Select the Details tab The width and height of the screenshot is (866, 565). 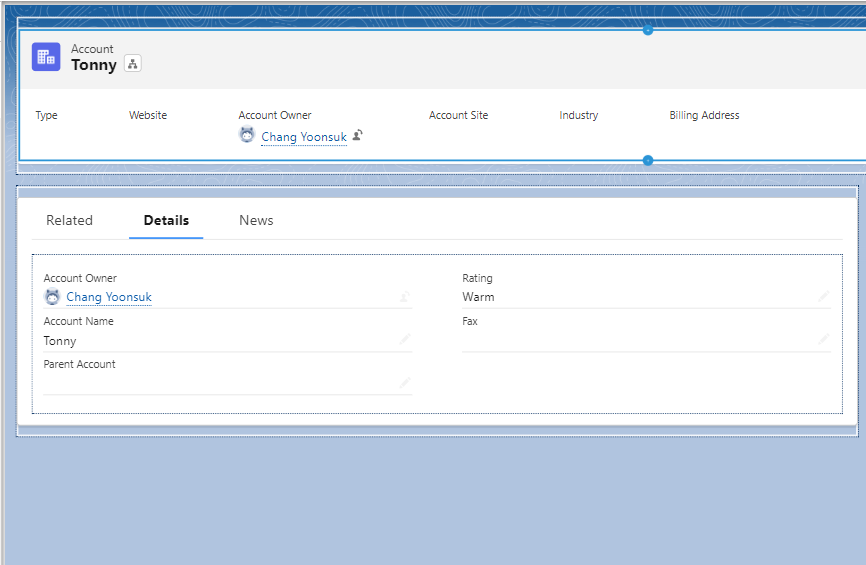pyautogui.click(x=166, y=220)
